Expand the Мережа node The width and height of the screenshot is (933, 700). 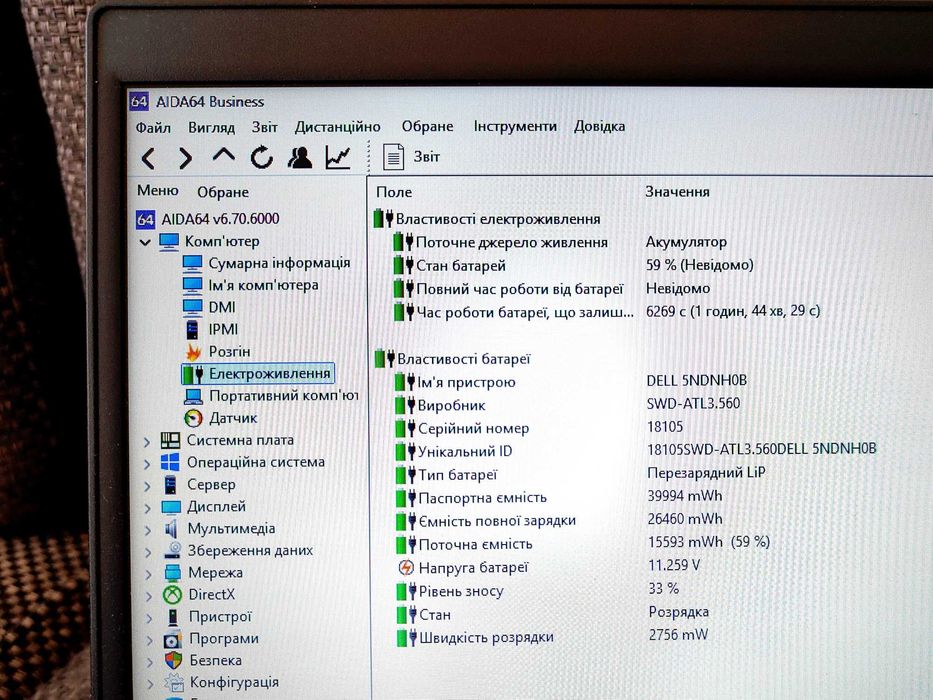(149, 574)
